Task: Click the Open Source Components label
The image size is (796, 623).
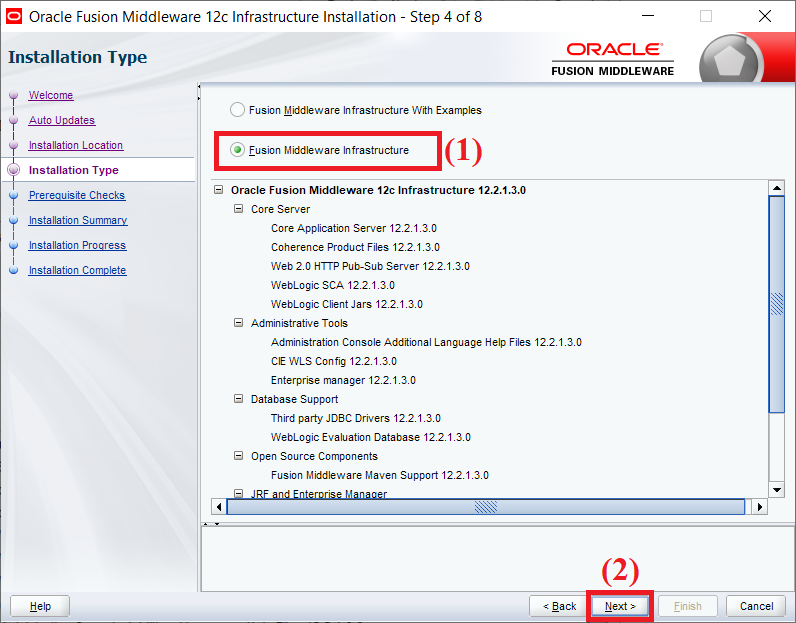Action: pos(314,456)
